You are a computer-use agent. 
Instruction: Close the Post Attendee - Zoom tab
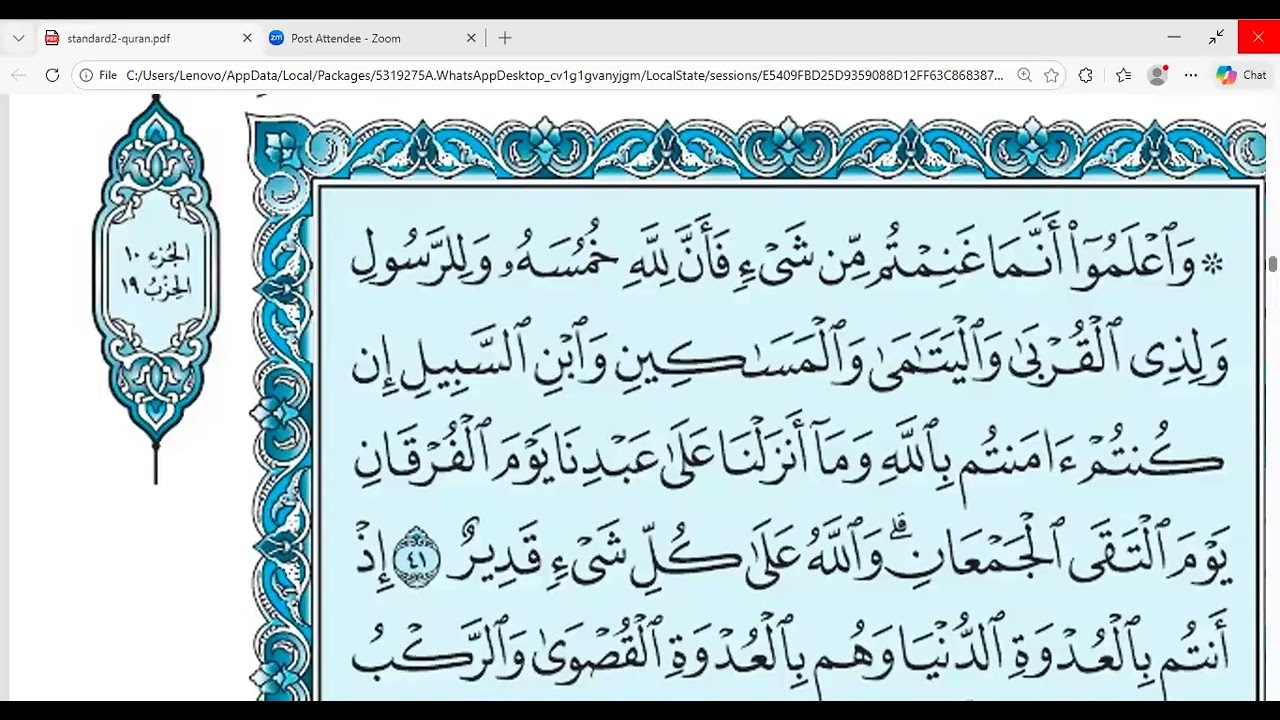point(471,38)
